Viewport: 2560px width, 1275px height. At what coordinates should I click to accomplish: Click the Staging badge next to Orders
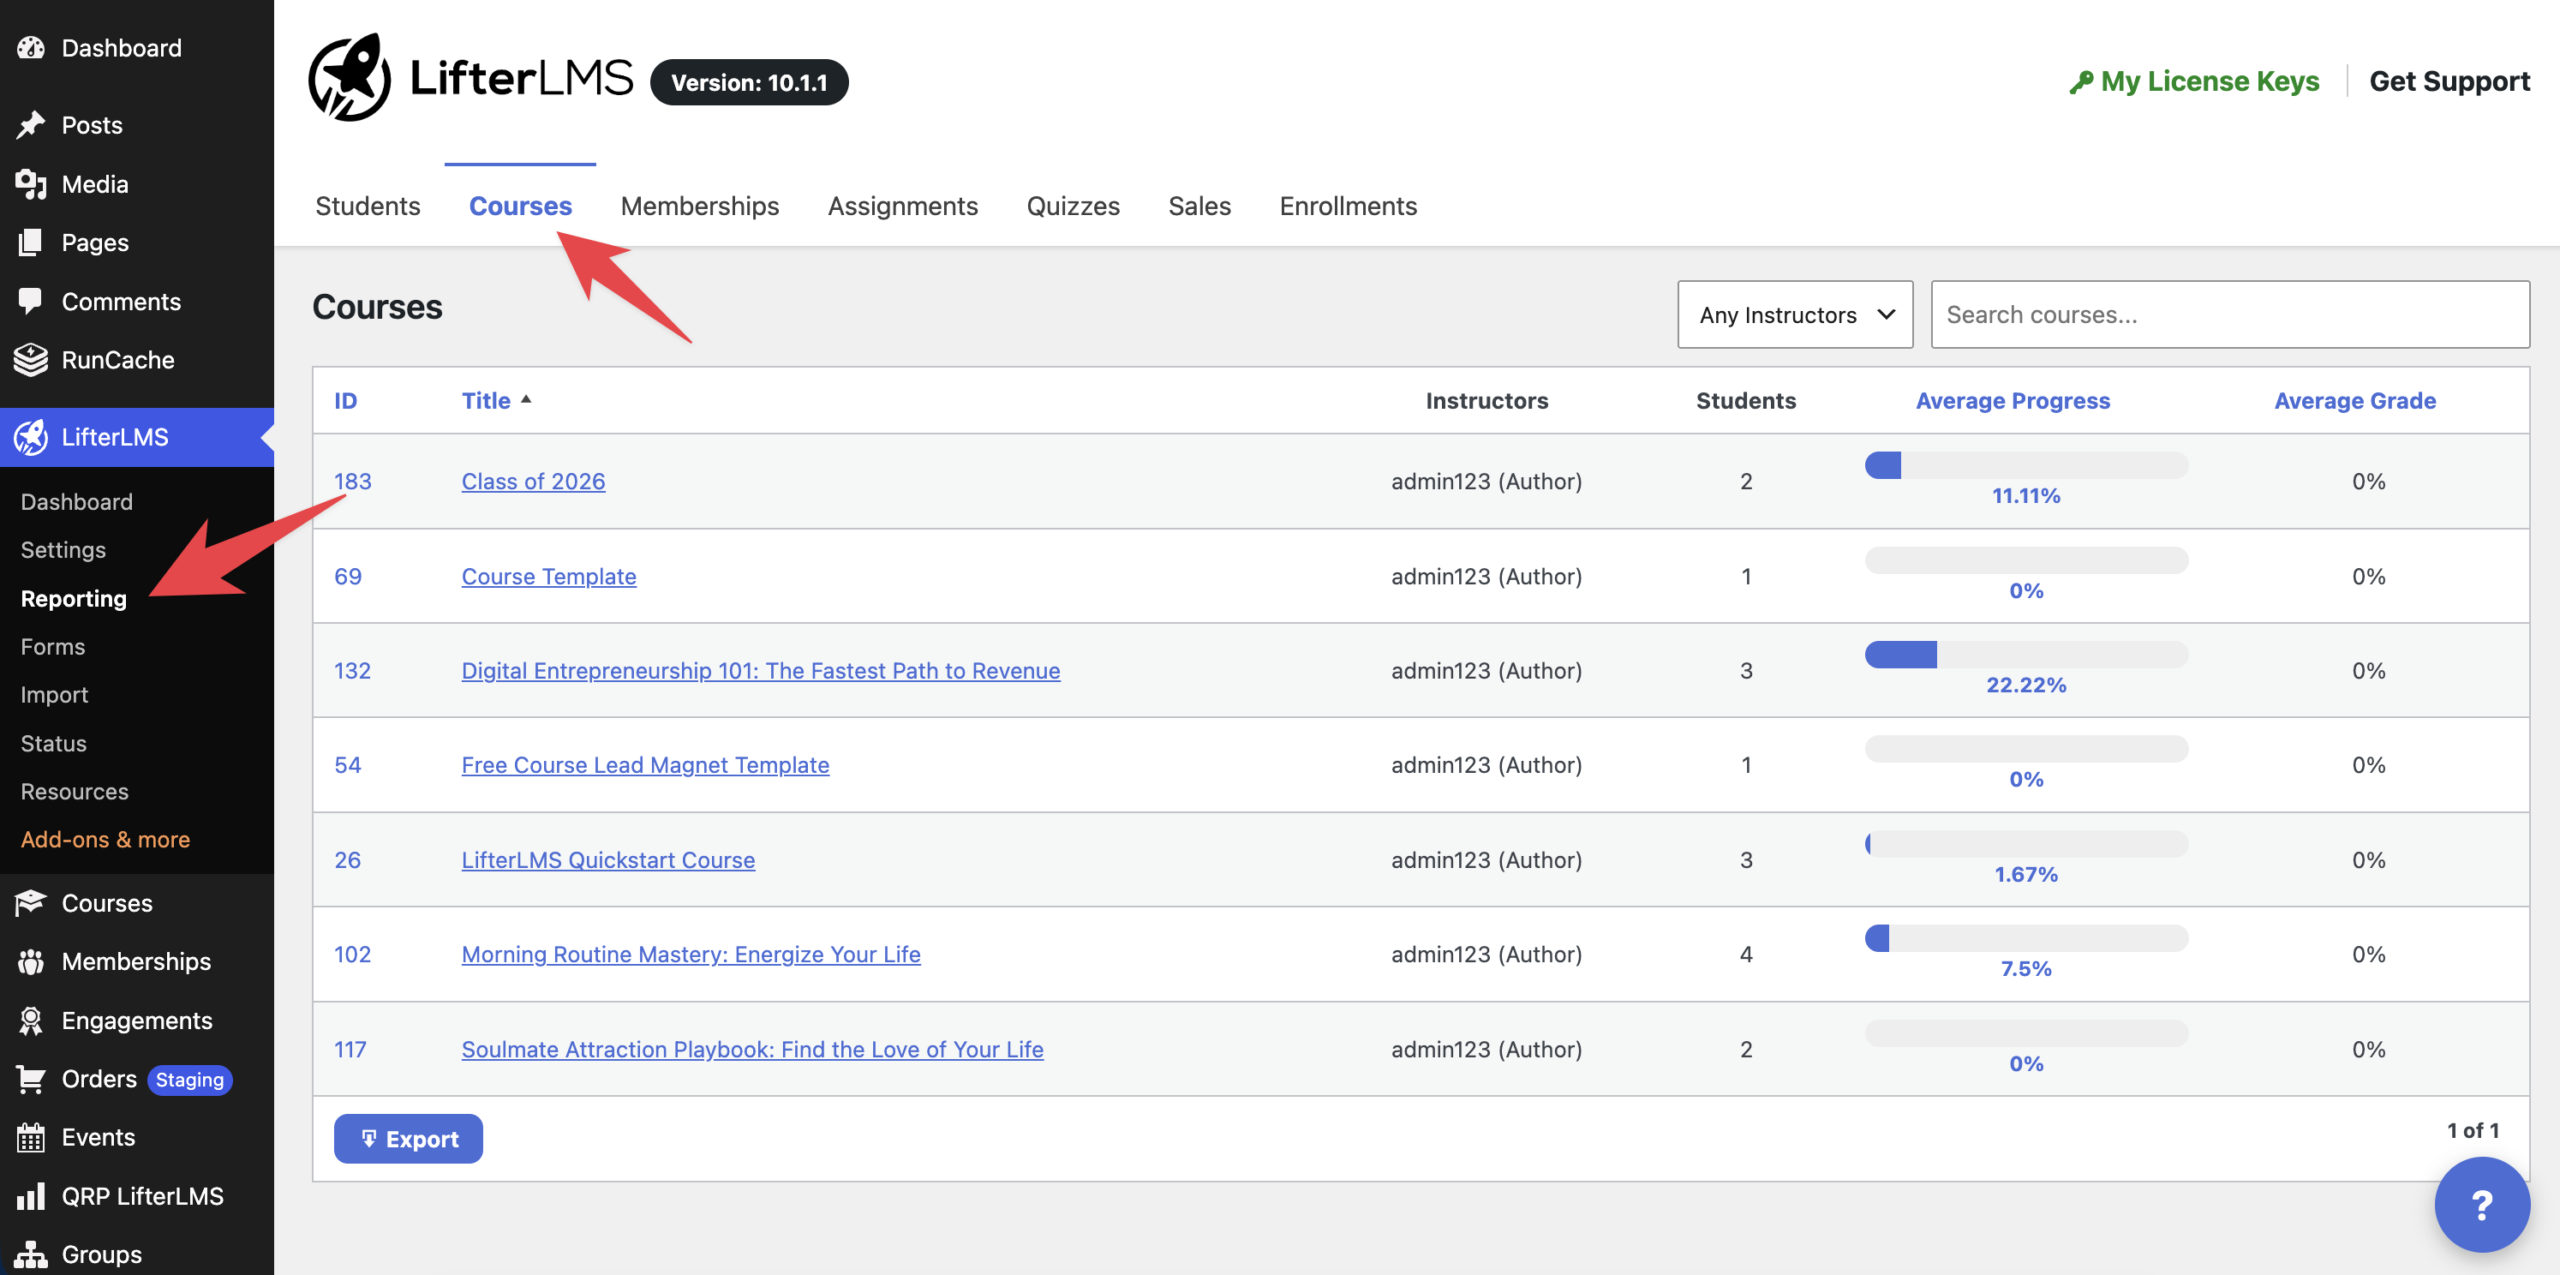point(190,1080)
